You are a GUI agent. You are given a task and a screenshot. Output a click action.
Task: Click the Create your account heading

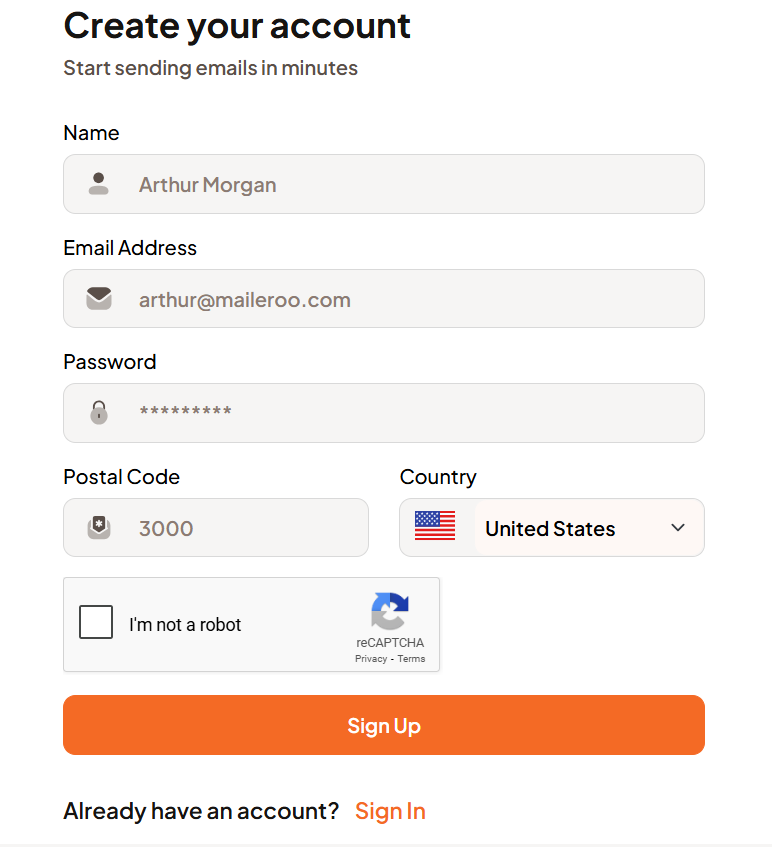click(x=237, y=25)
